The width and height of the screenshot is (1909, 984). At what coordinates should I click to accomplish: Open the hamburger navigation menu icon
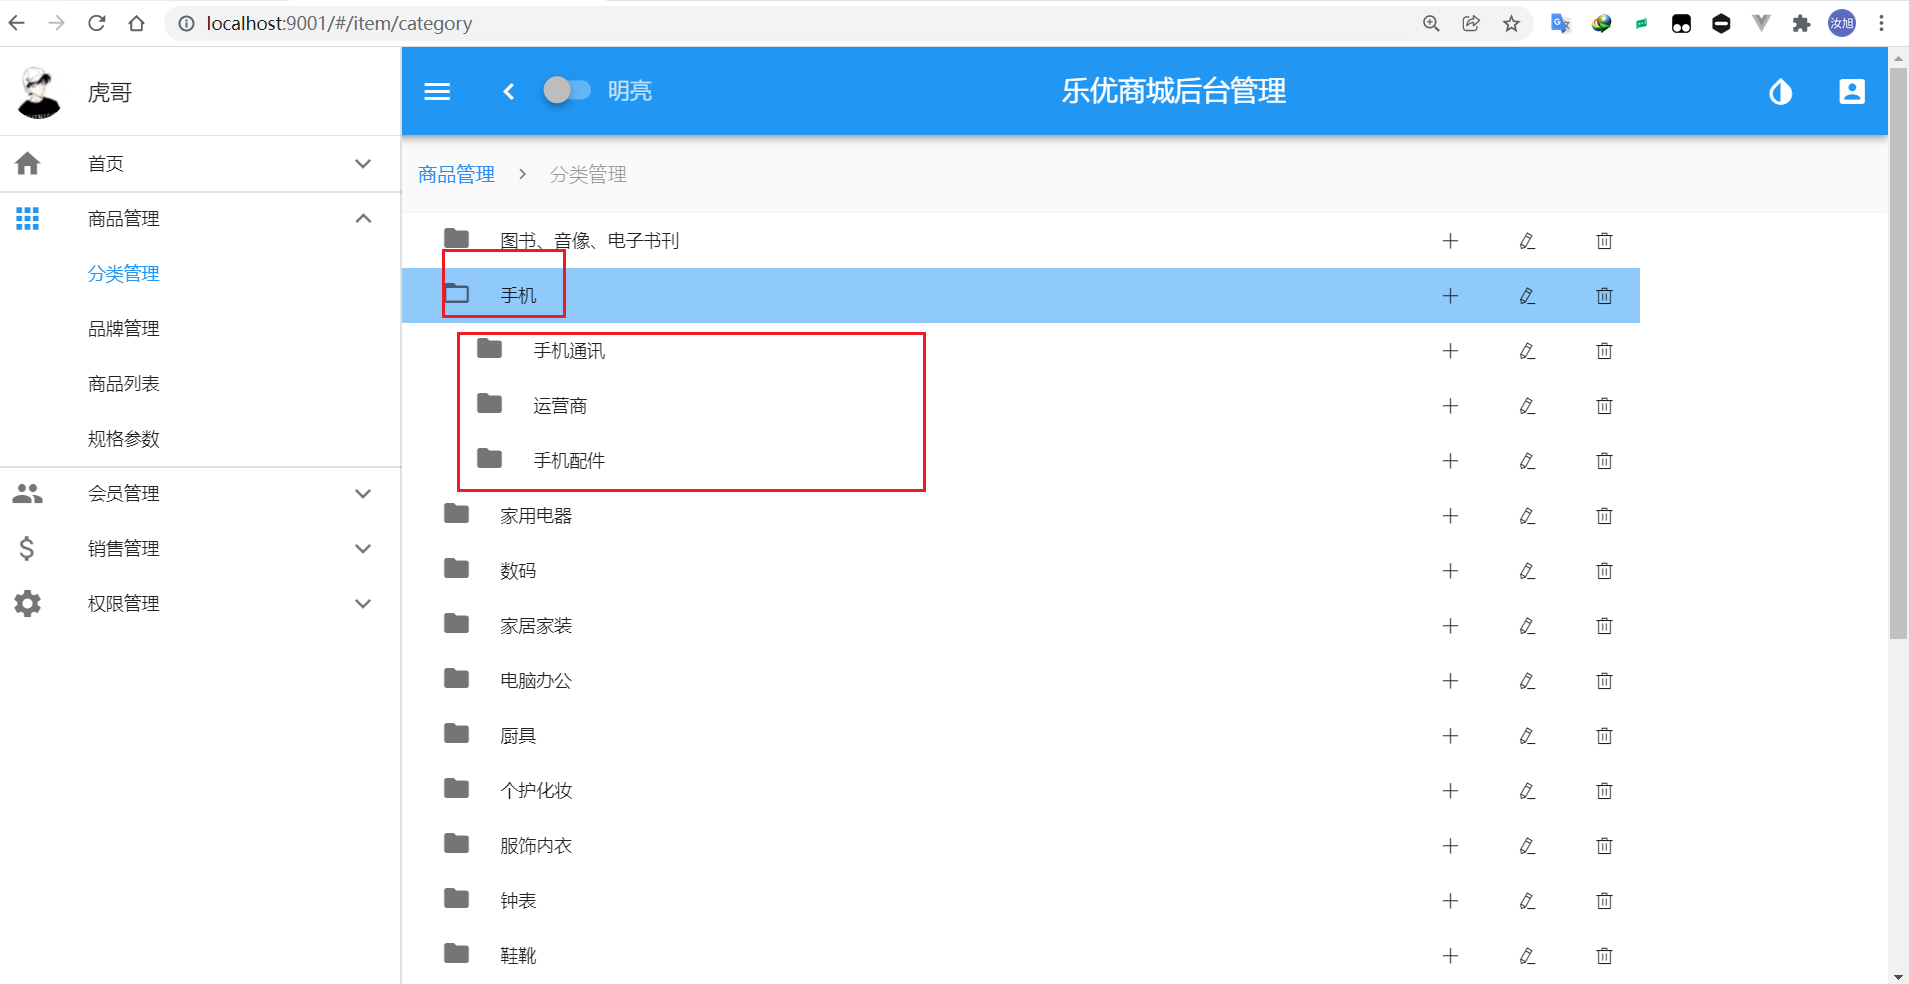(x=437, y=91)
